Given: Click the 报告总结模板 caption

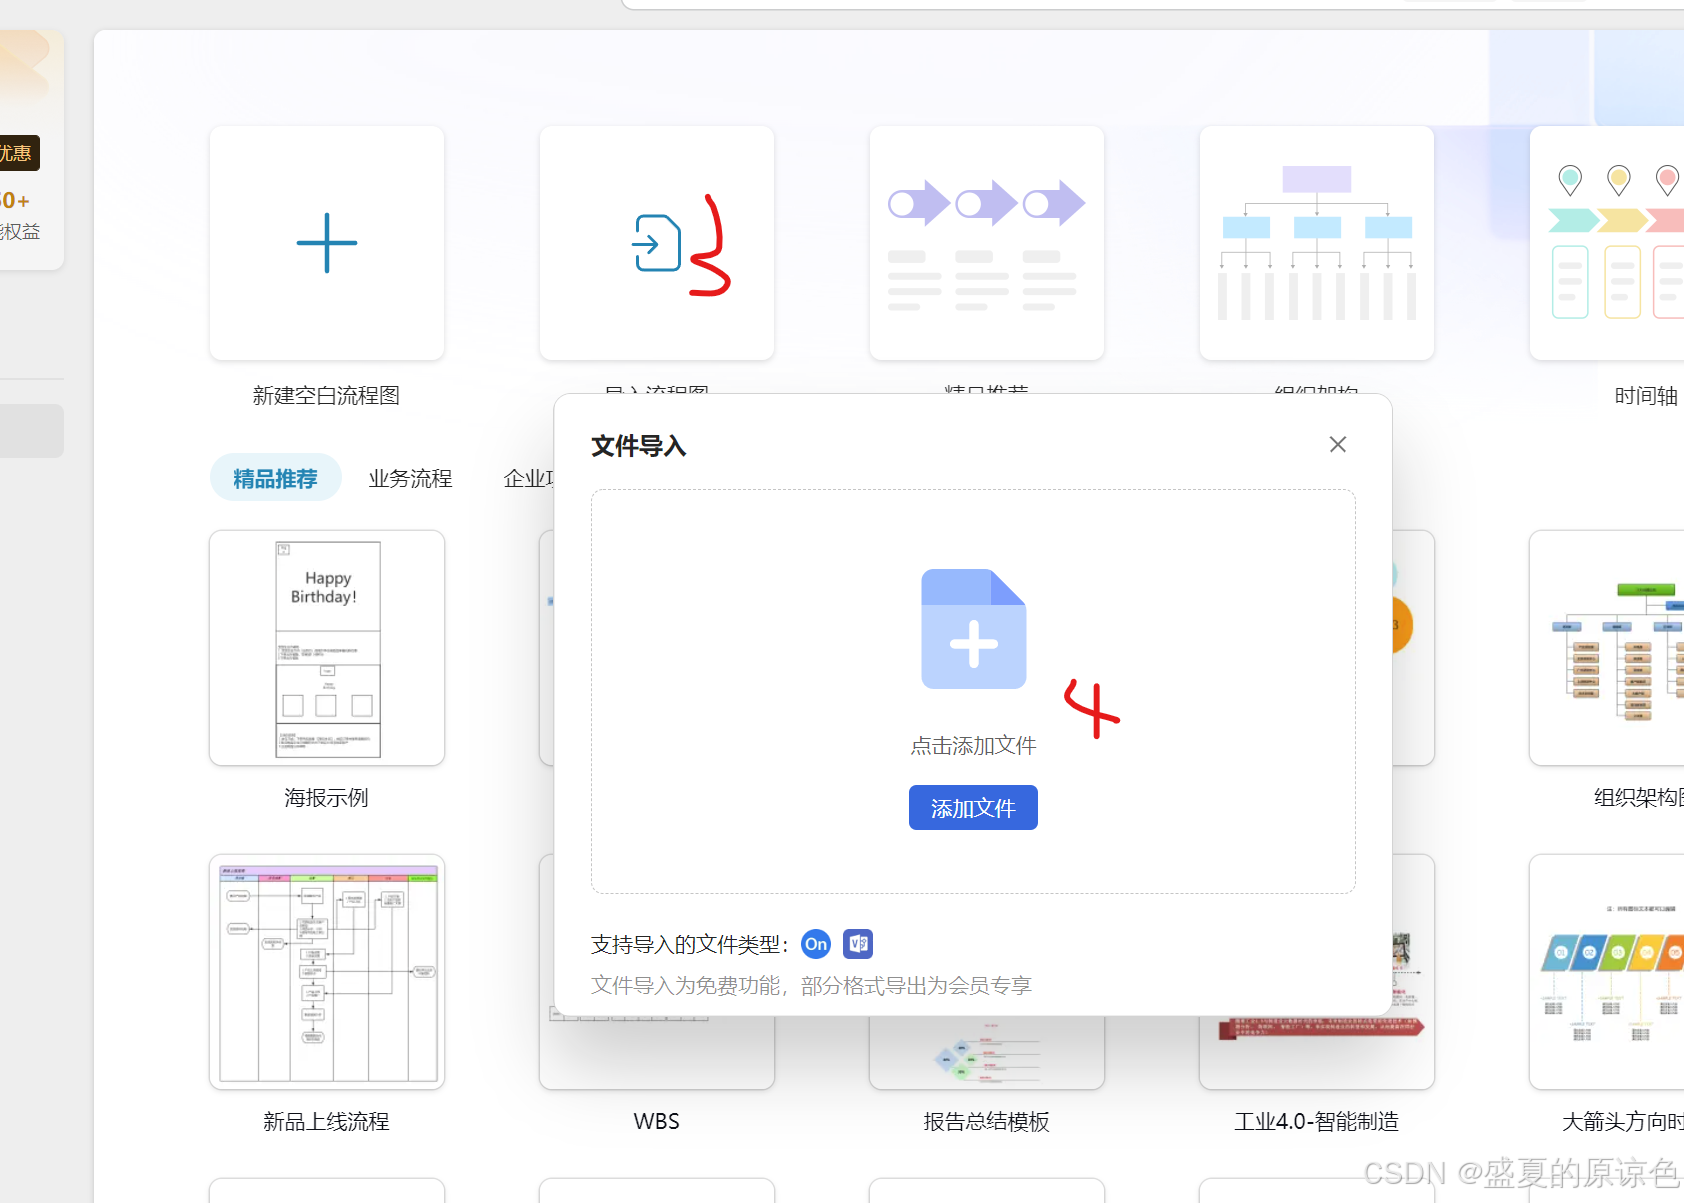Looking at the screenshot, I should coord(987,1122).
